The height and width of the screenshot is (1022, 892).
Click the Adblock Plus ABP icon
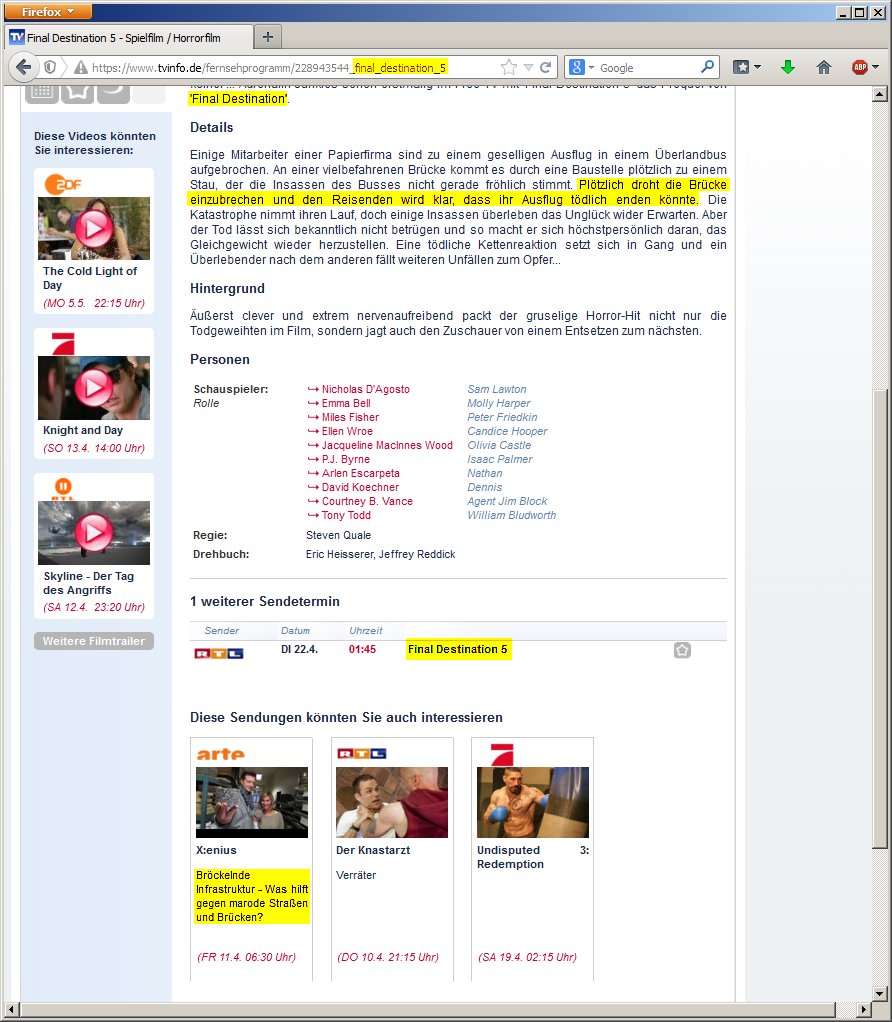coord(859,67)
